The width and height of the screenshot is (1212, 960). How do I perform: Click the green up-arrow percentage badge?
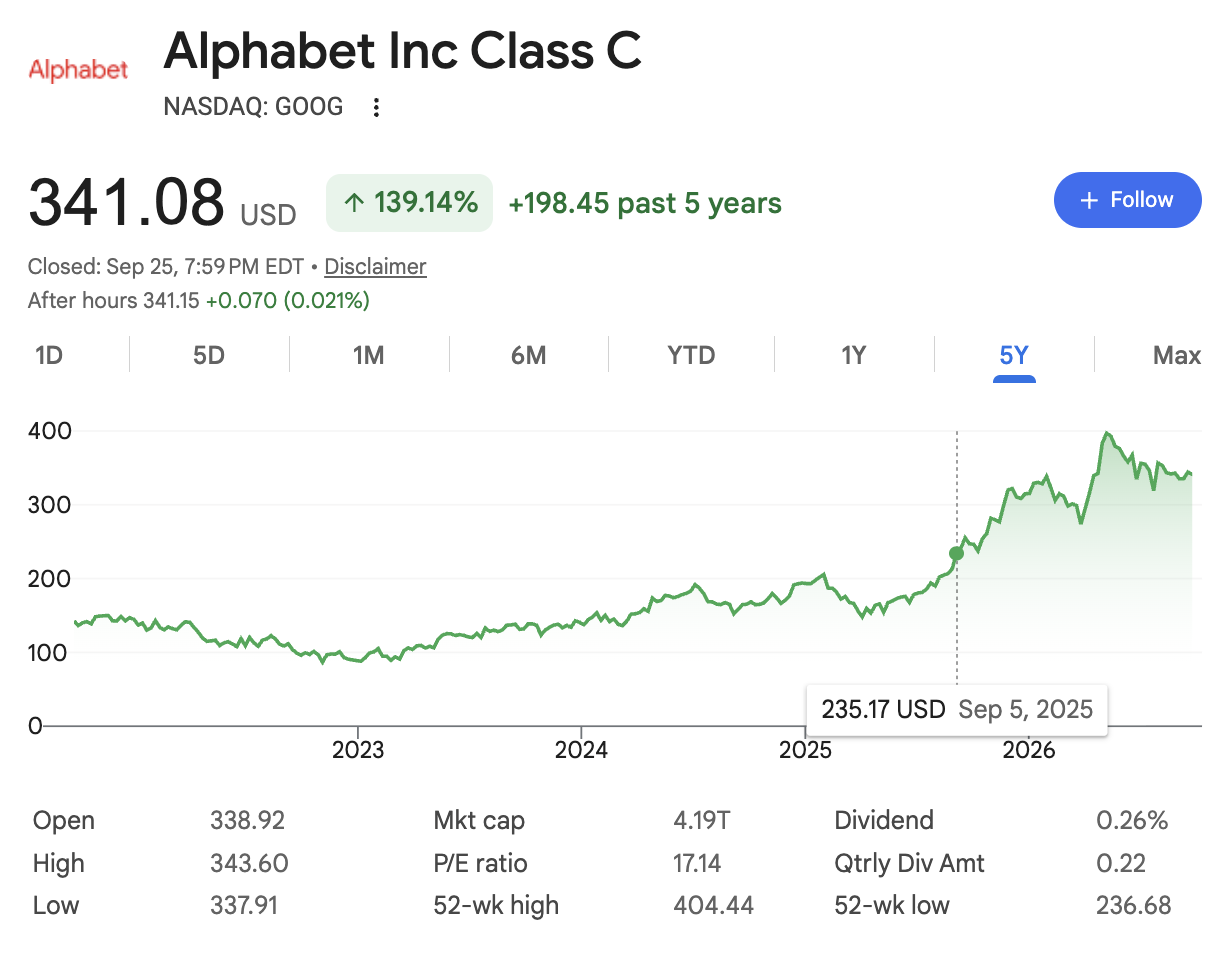point(409,203)
